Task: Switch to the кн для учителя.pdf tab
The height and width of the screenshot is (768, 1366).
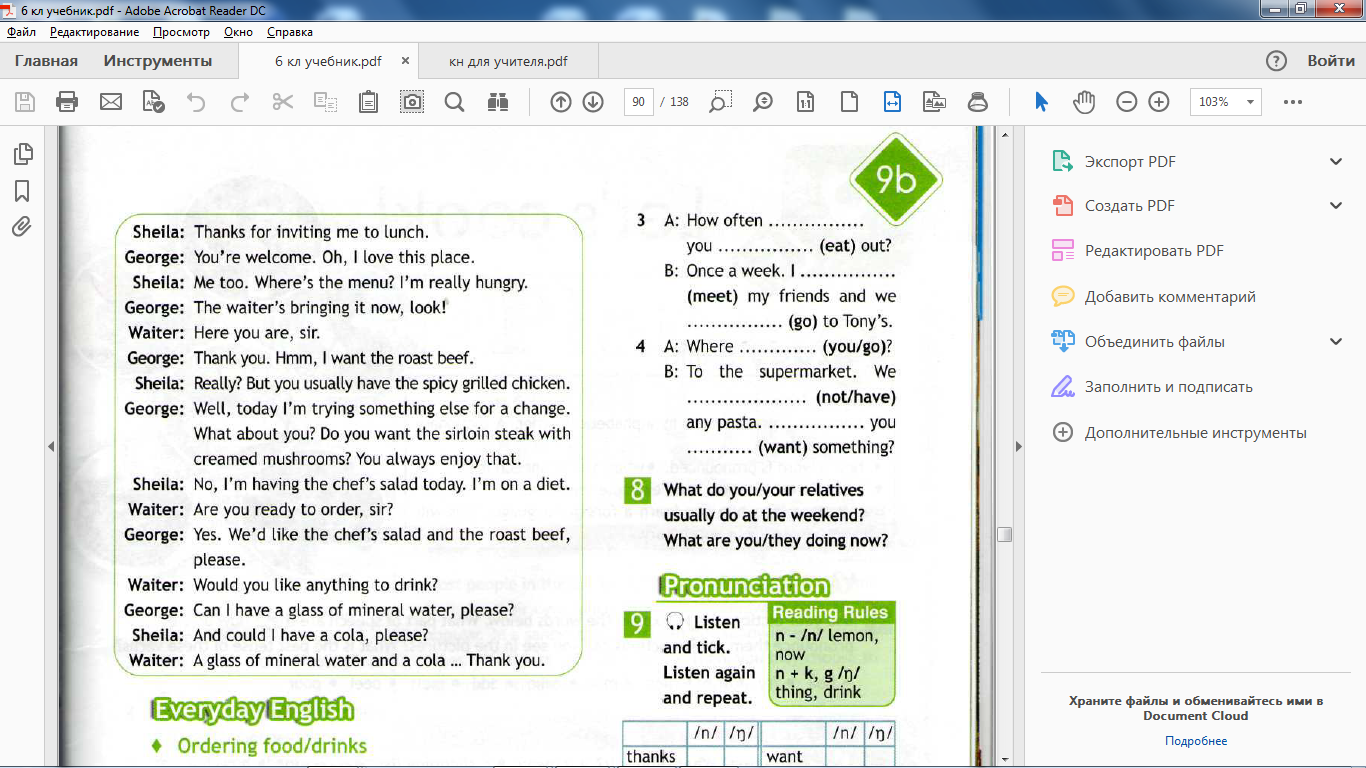Action: 508,61
